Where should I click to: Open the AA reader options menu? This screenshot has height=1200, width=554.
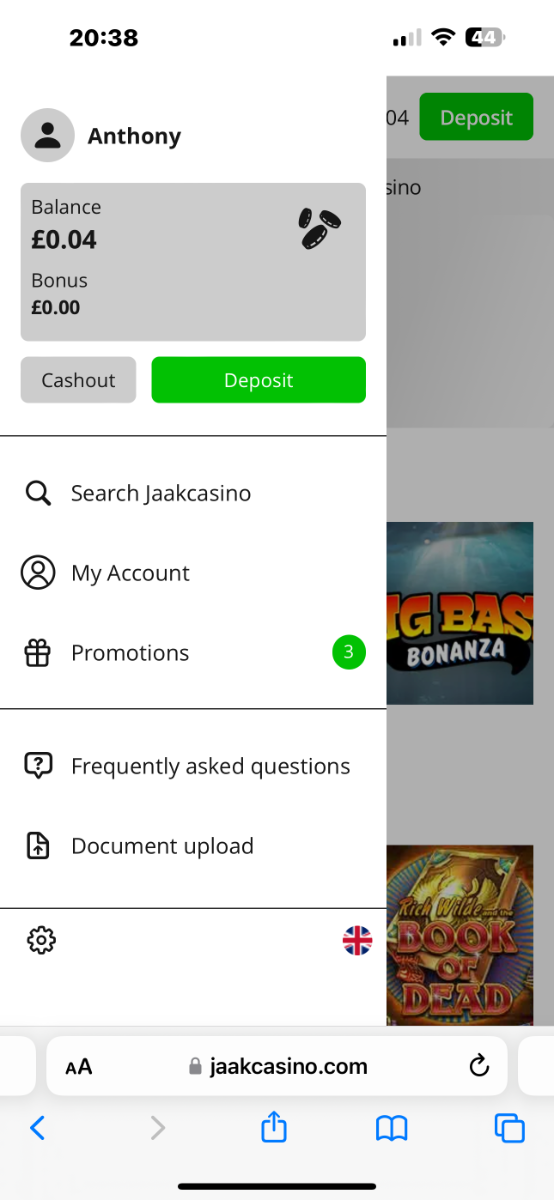tap(79, 1067)
